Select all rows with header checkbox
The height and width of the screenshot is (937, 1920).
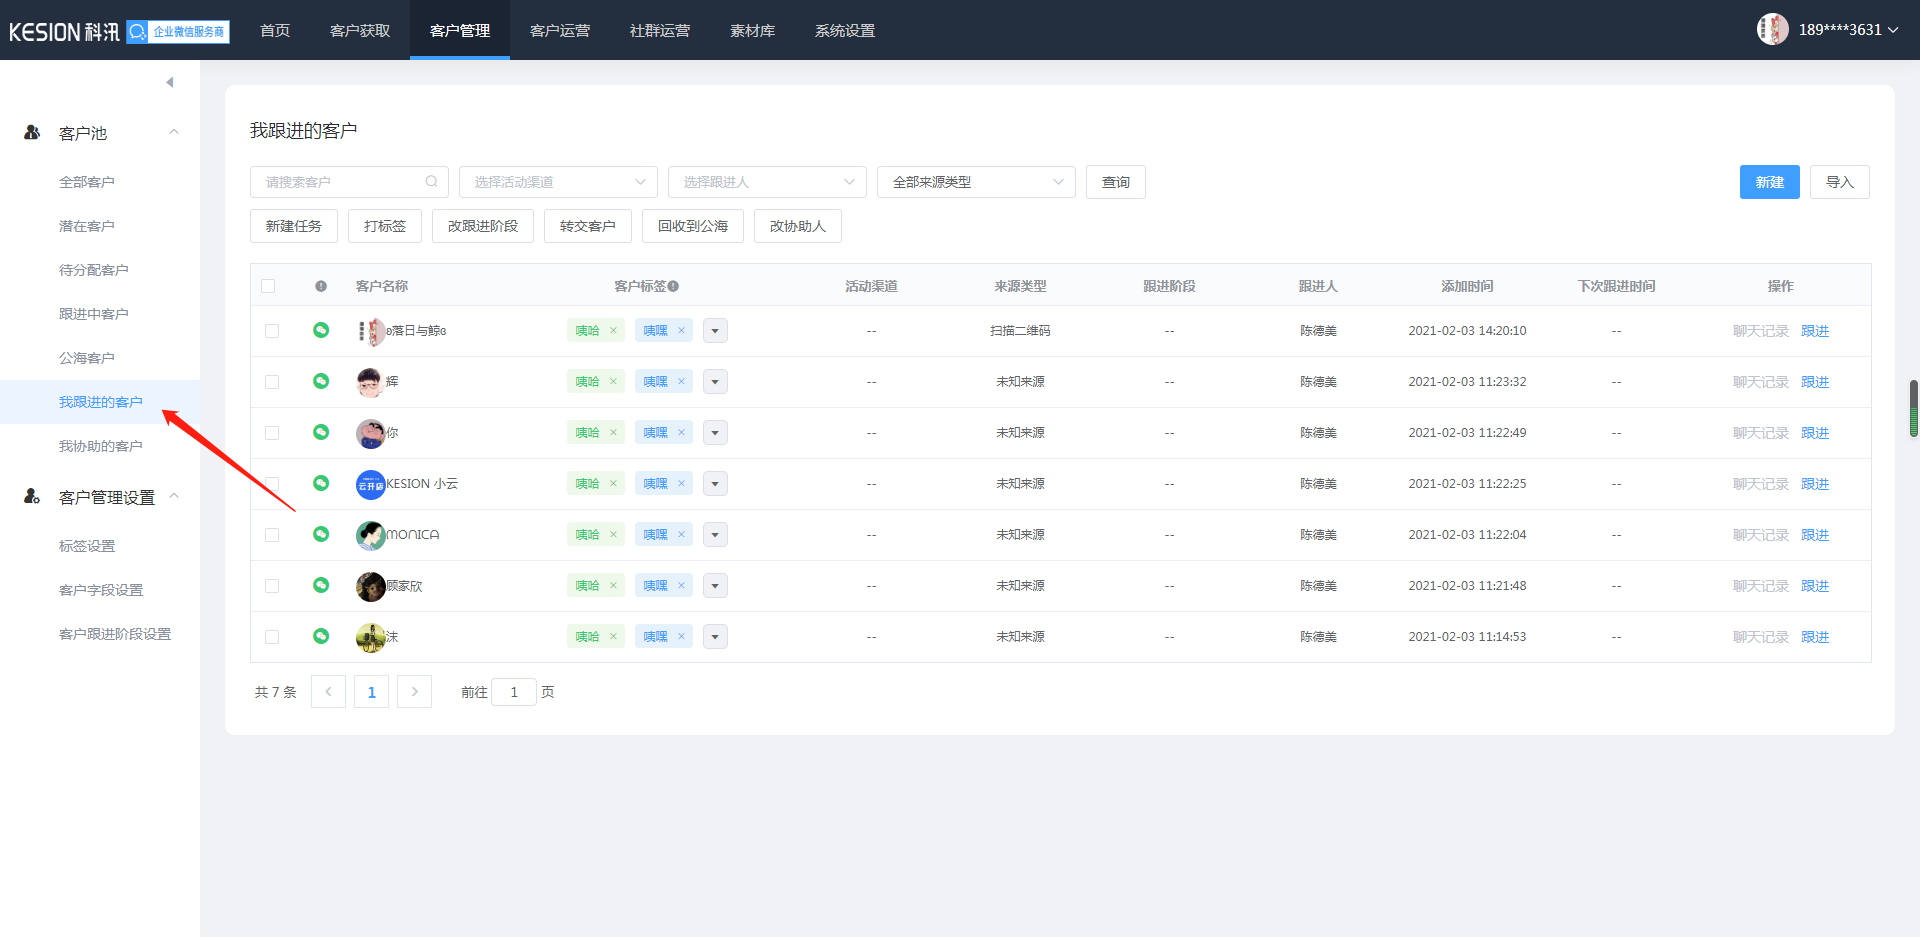point(268,286)
